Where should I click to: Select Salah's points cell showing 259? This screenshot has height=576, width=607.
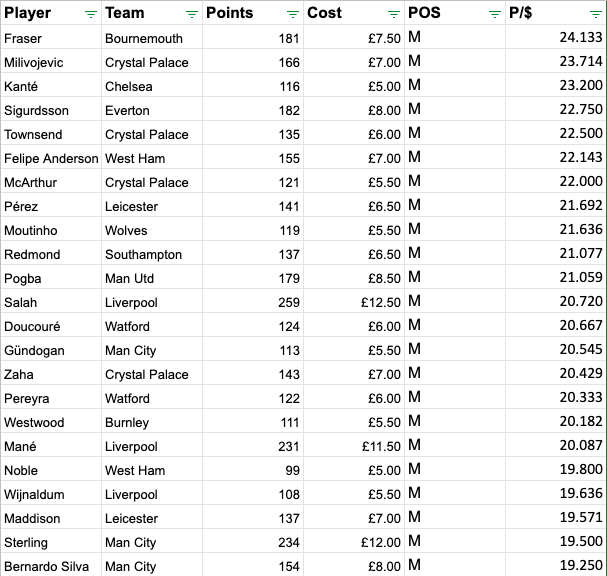click(253, 301)
